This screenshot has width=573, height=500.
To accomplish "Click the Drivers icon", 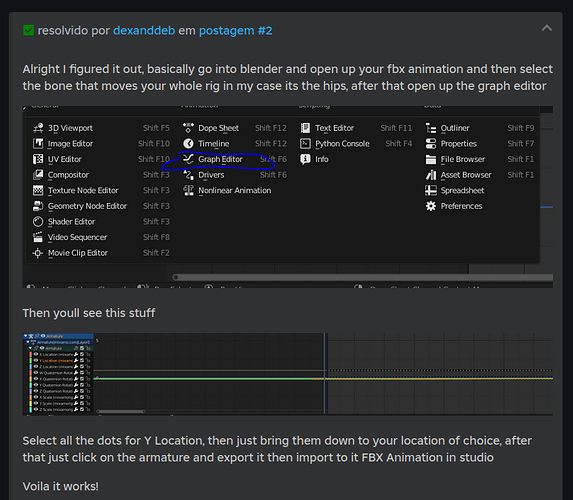I will (x=188, y=175).
